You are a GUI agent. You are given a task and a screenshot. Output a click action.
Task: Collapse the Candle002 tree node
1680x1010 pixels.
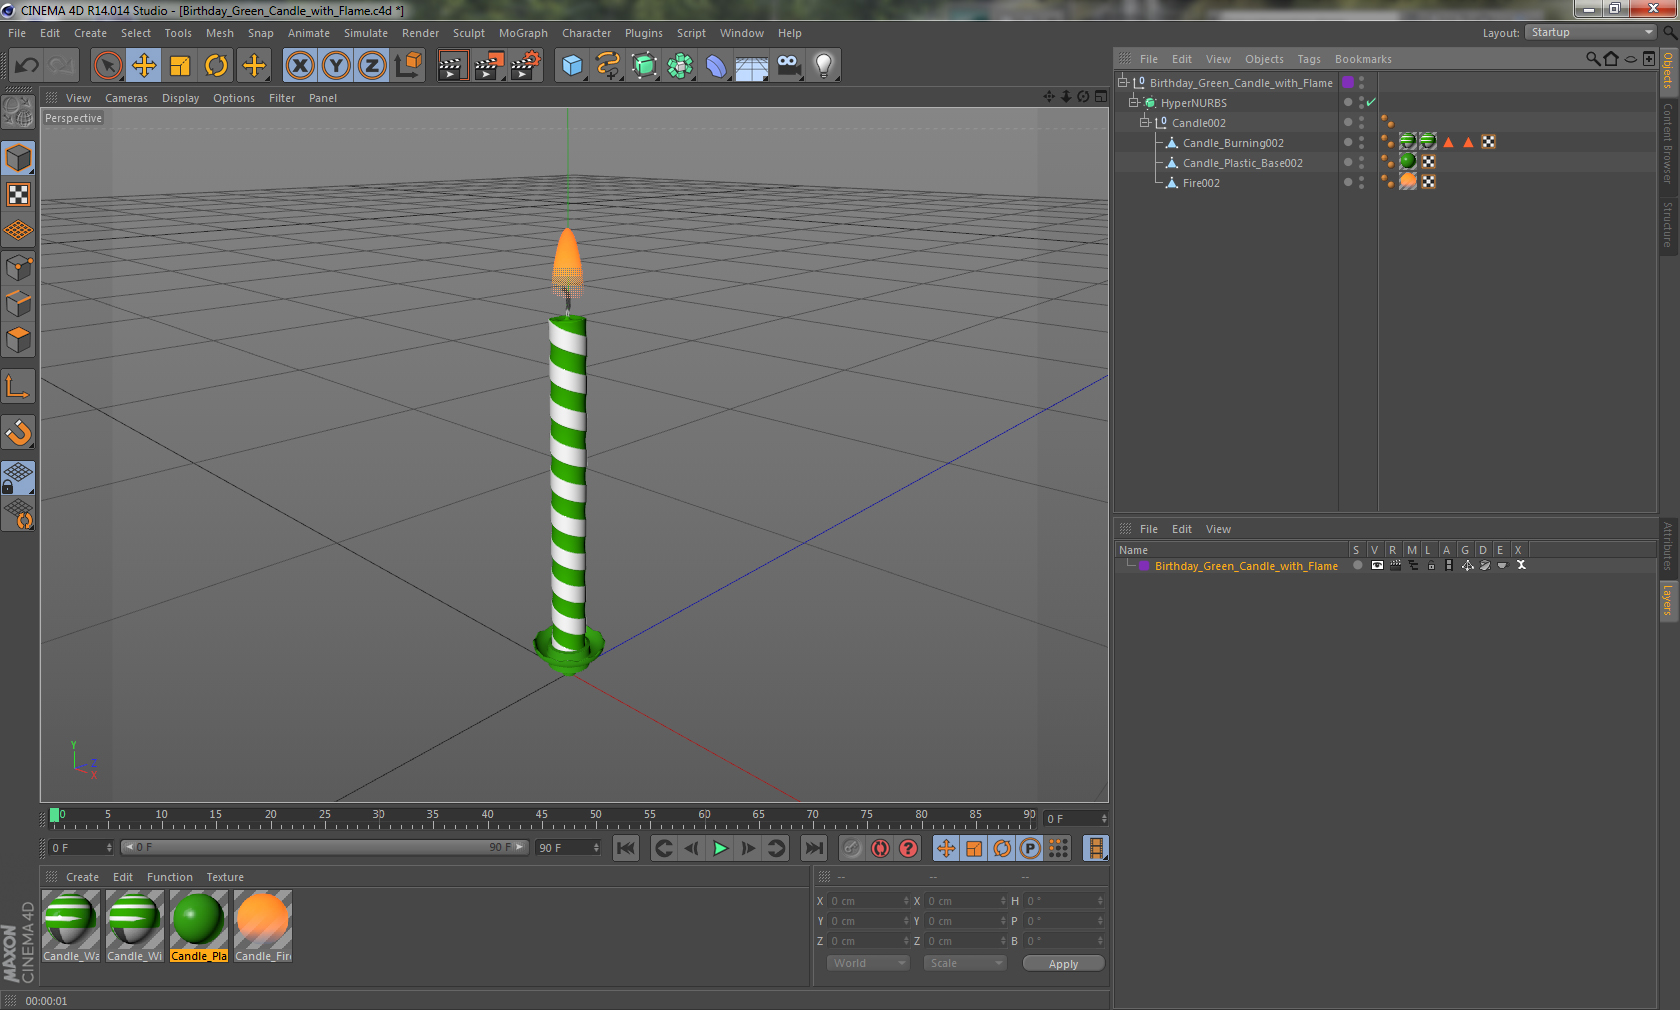(1145, 123)
